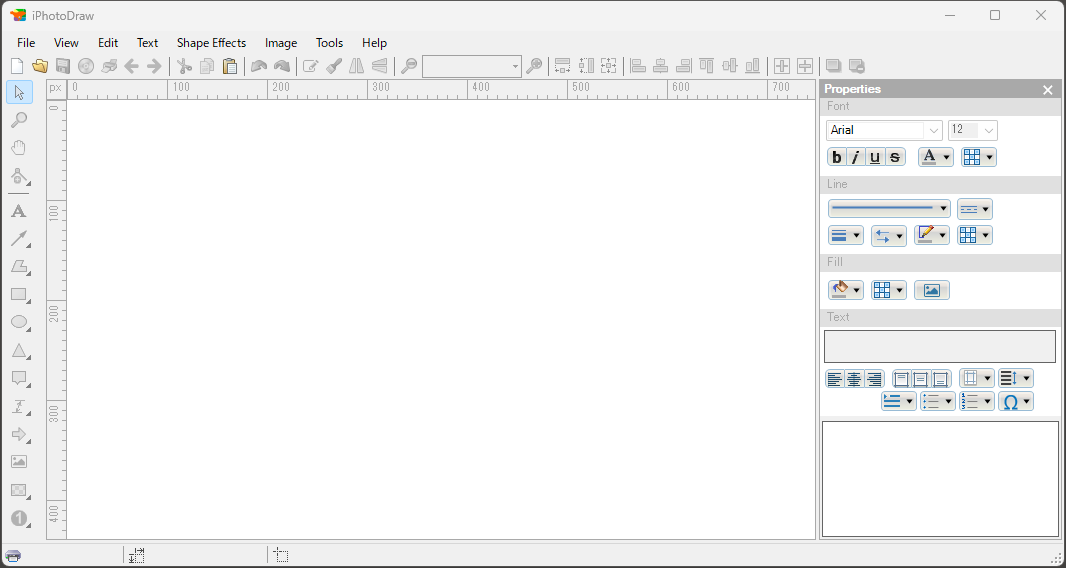Select the Pan hand tool
This screenshot has width=1066, height=568.
[19, 148]
